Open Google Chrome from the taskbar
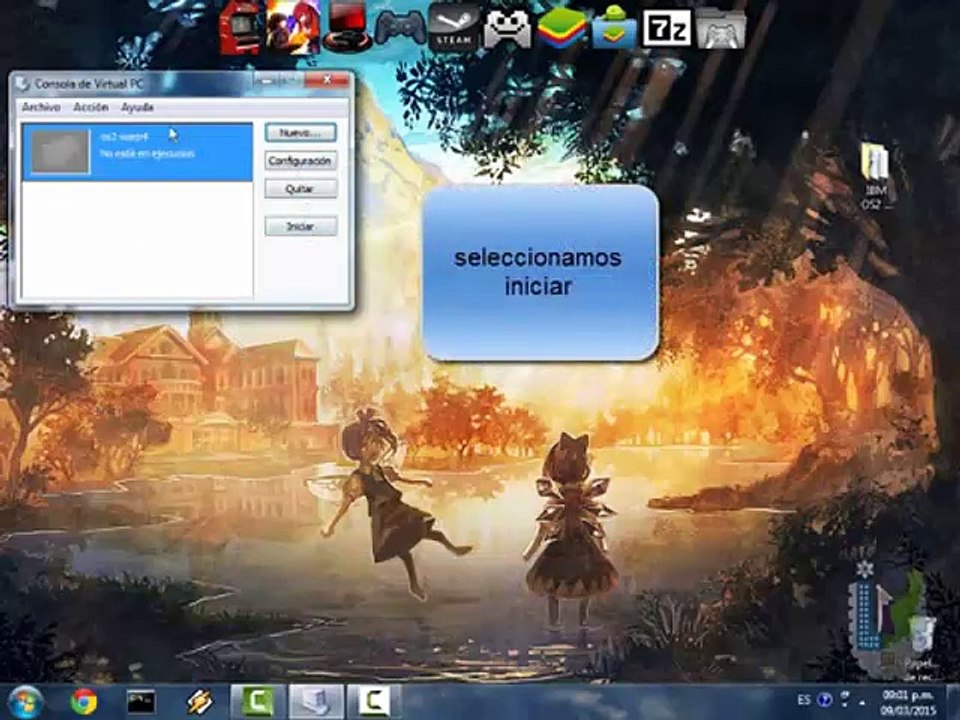The height and width of the screenshot is (720, 960). (x=84, y=702)
